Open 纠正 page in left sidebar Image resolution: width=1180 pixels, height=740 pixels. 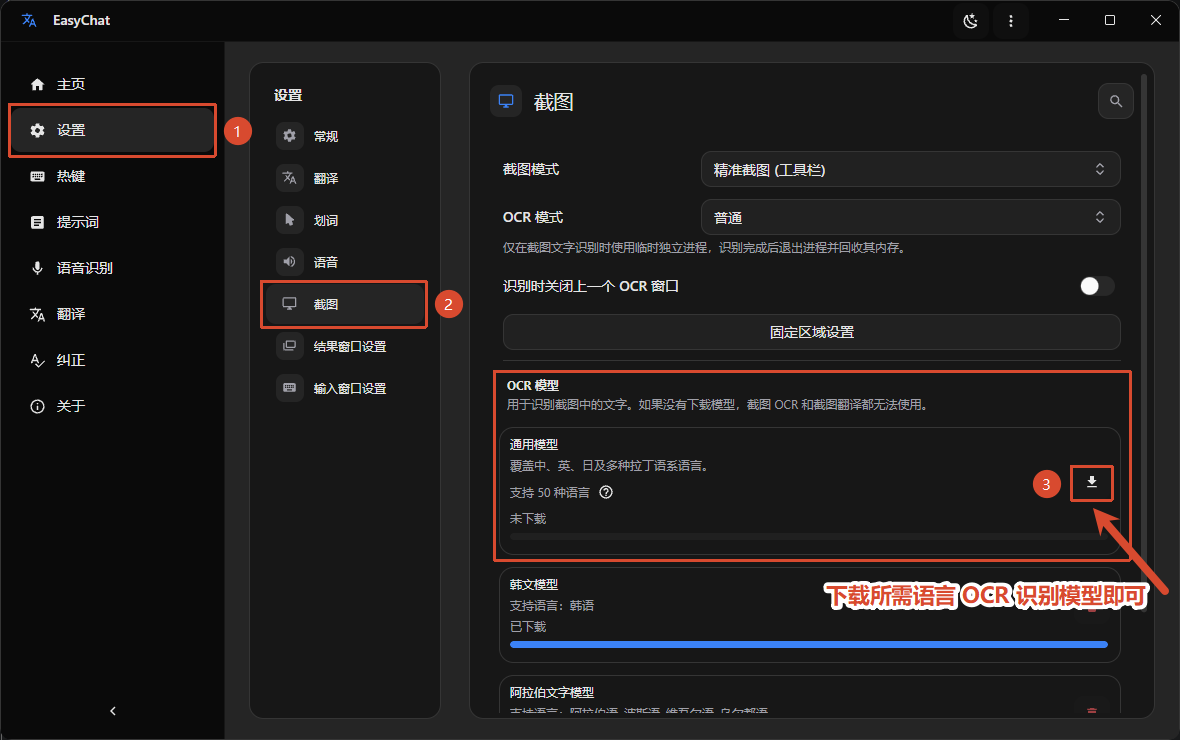pyautogui.click(x=113, y=360)
